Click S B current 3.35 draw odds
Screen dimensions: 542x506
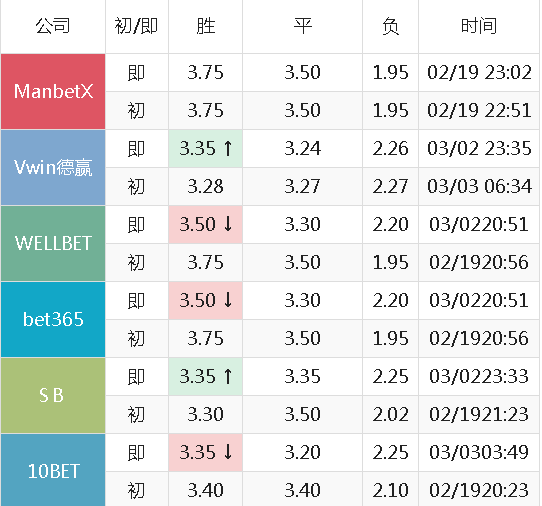tap(302, 377)
